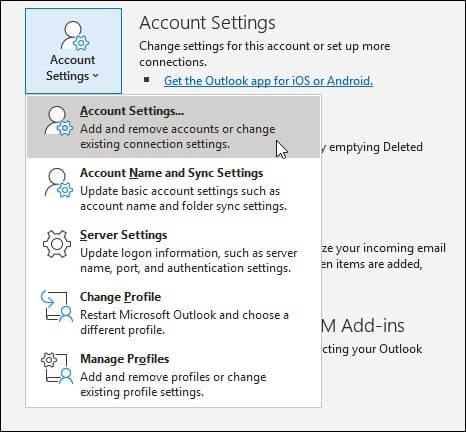
Task: Choose the Account Settings... menu entry
Action: coord(173,127)
